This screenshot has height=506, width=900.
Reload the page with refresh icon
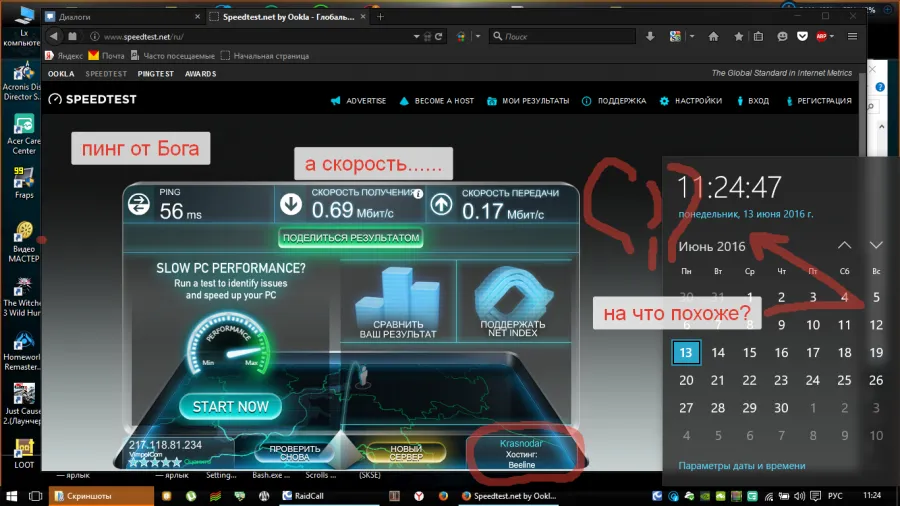439,36
